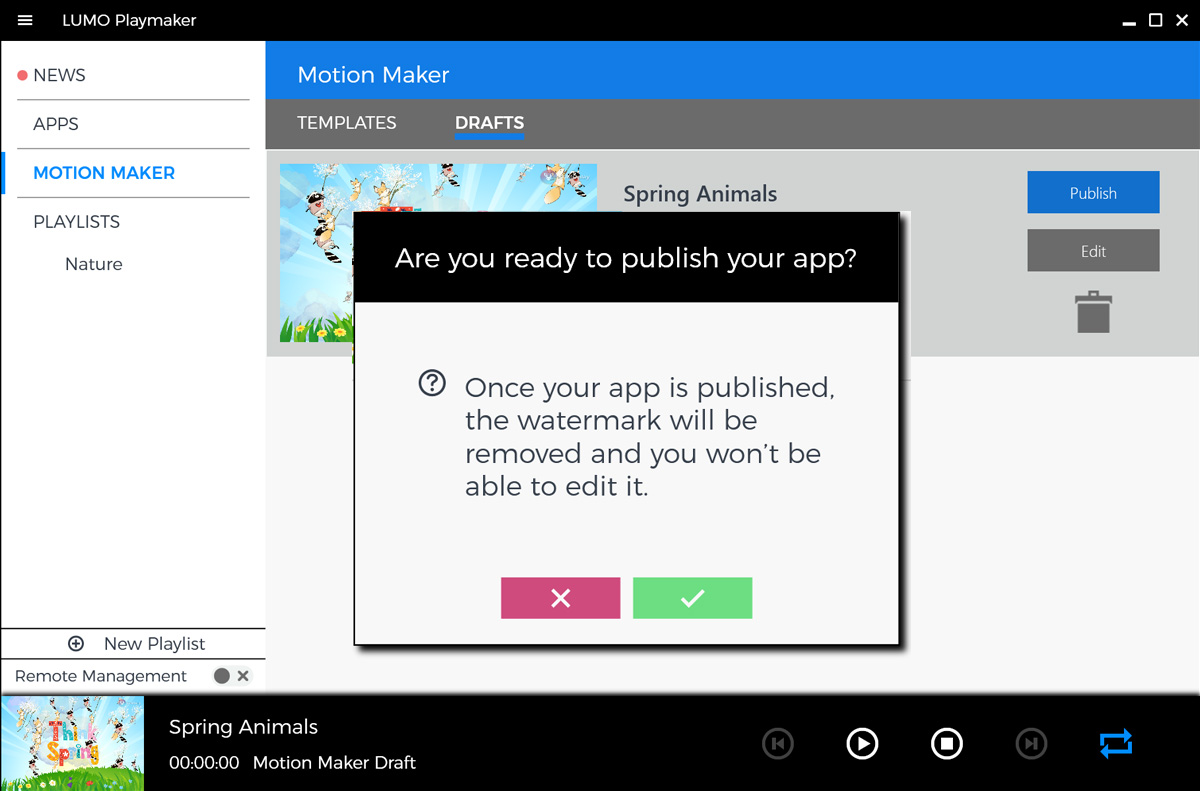Click the blue Publish button
Image resolution: width=1200 pixels, height=791 pixels.
coord(1093,193)
